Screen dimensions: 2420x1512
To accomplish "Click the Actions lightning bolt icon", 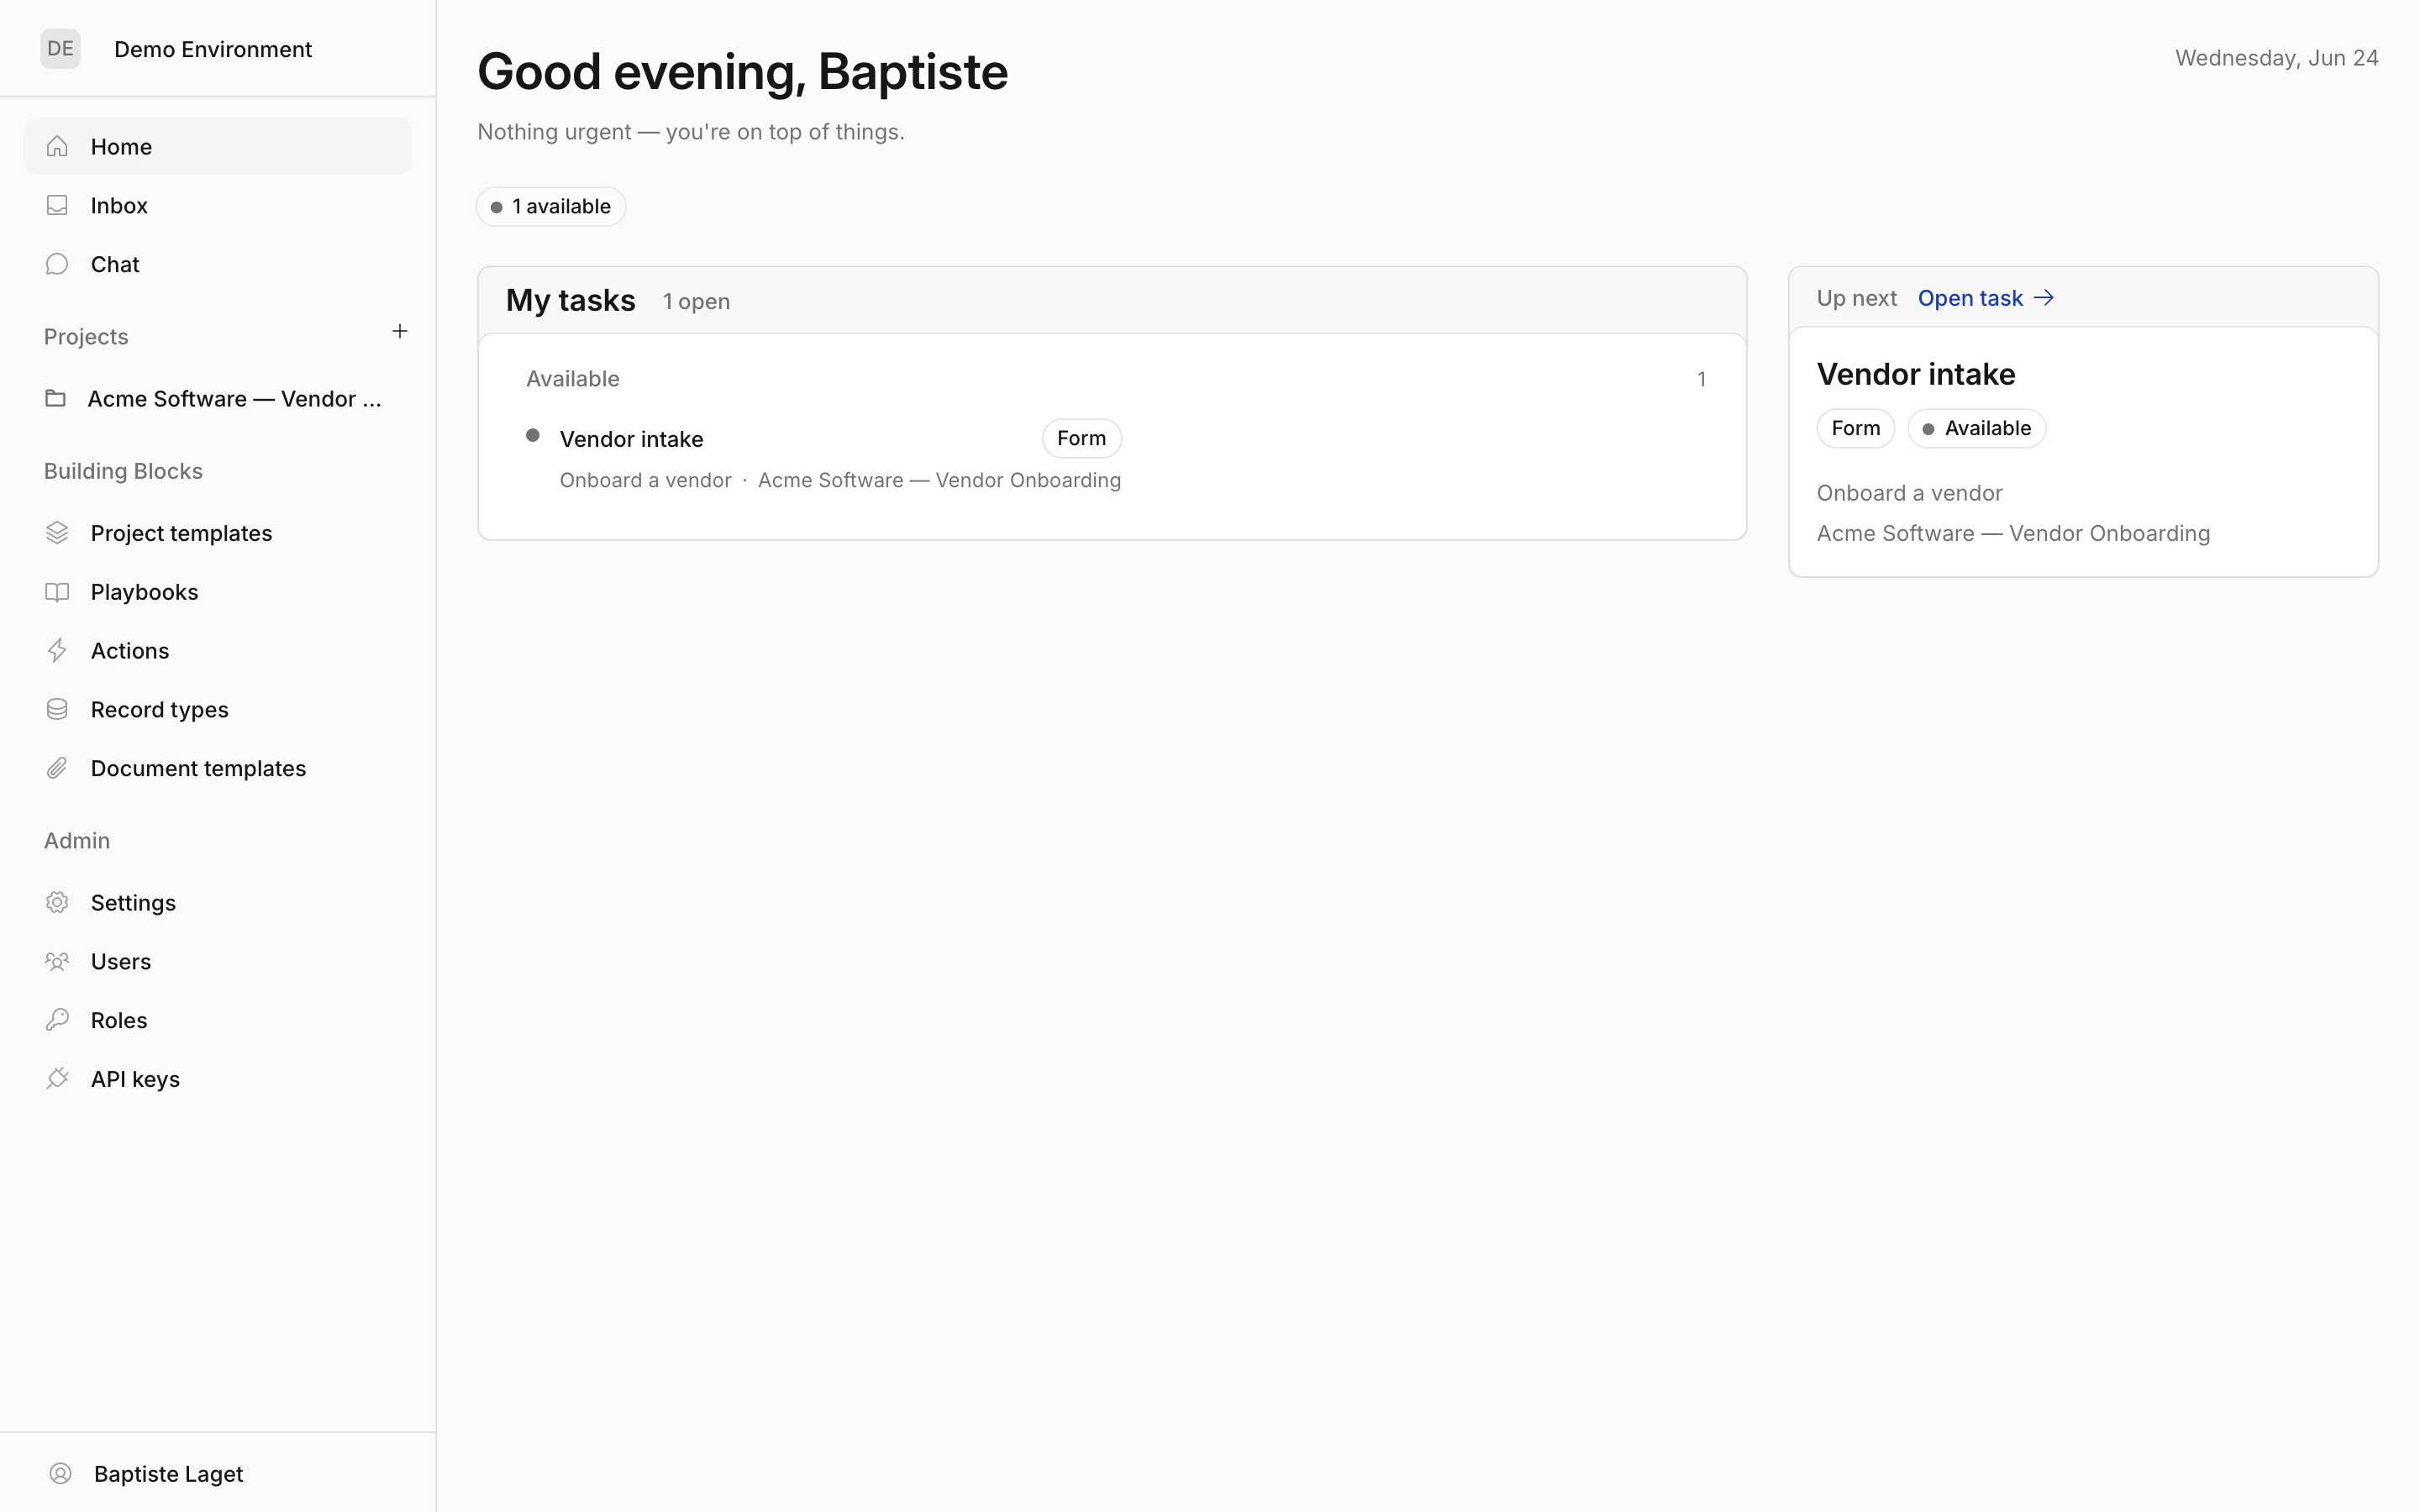I will [57, 650].
